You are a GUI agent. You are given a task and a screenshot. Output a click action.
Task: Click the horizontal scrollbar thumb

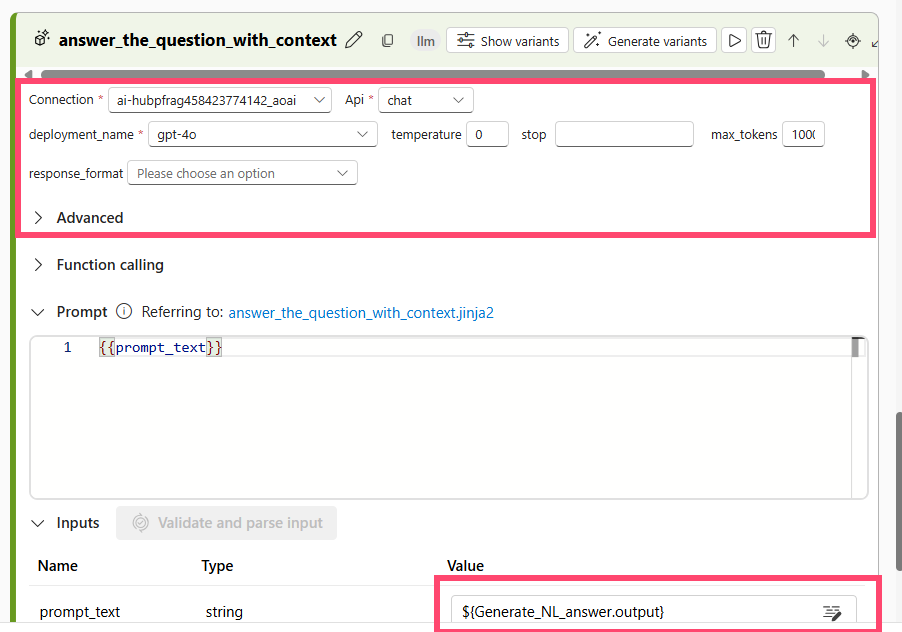[433, 74]
